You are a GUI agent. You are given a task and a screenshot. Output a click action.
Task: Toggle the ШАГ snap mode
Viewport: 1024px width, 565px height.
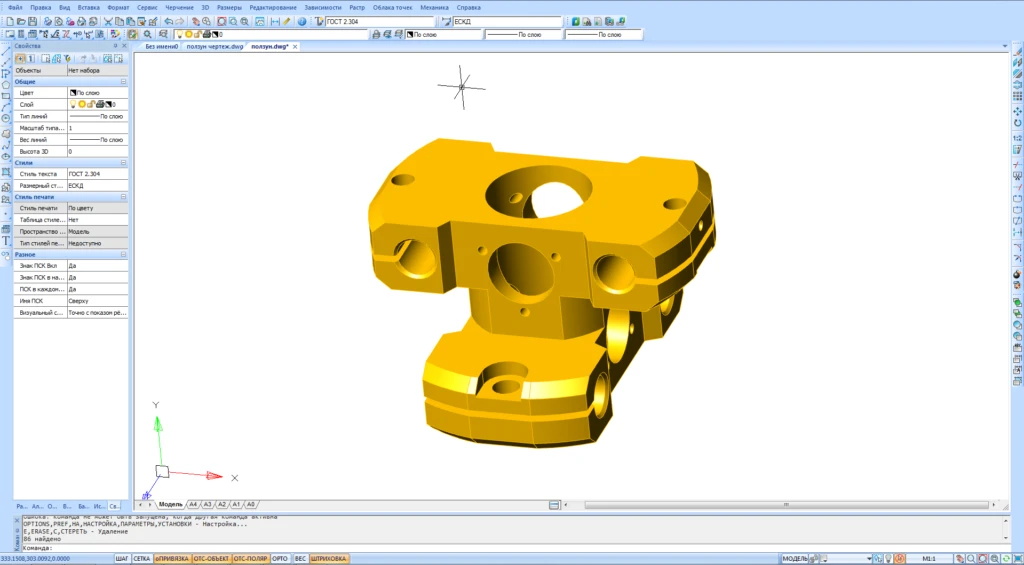tap(122, 559)
